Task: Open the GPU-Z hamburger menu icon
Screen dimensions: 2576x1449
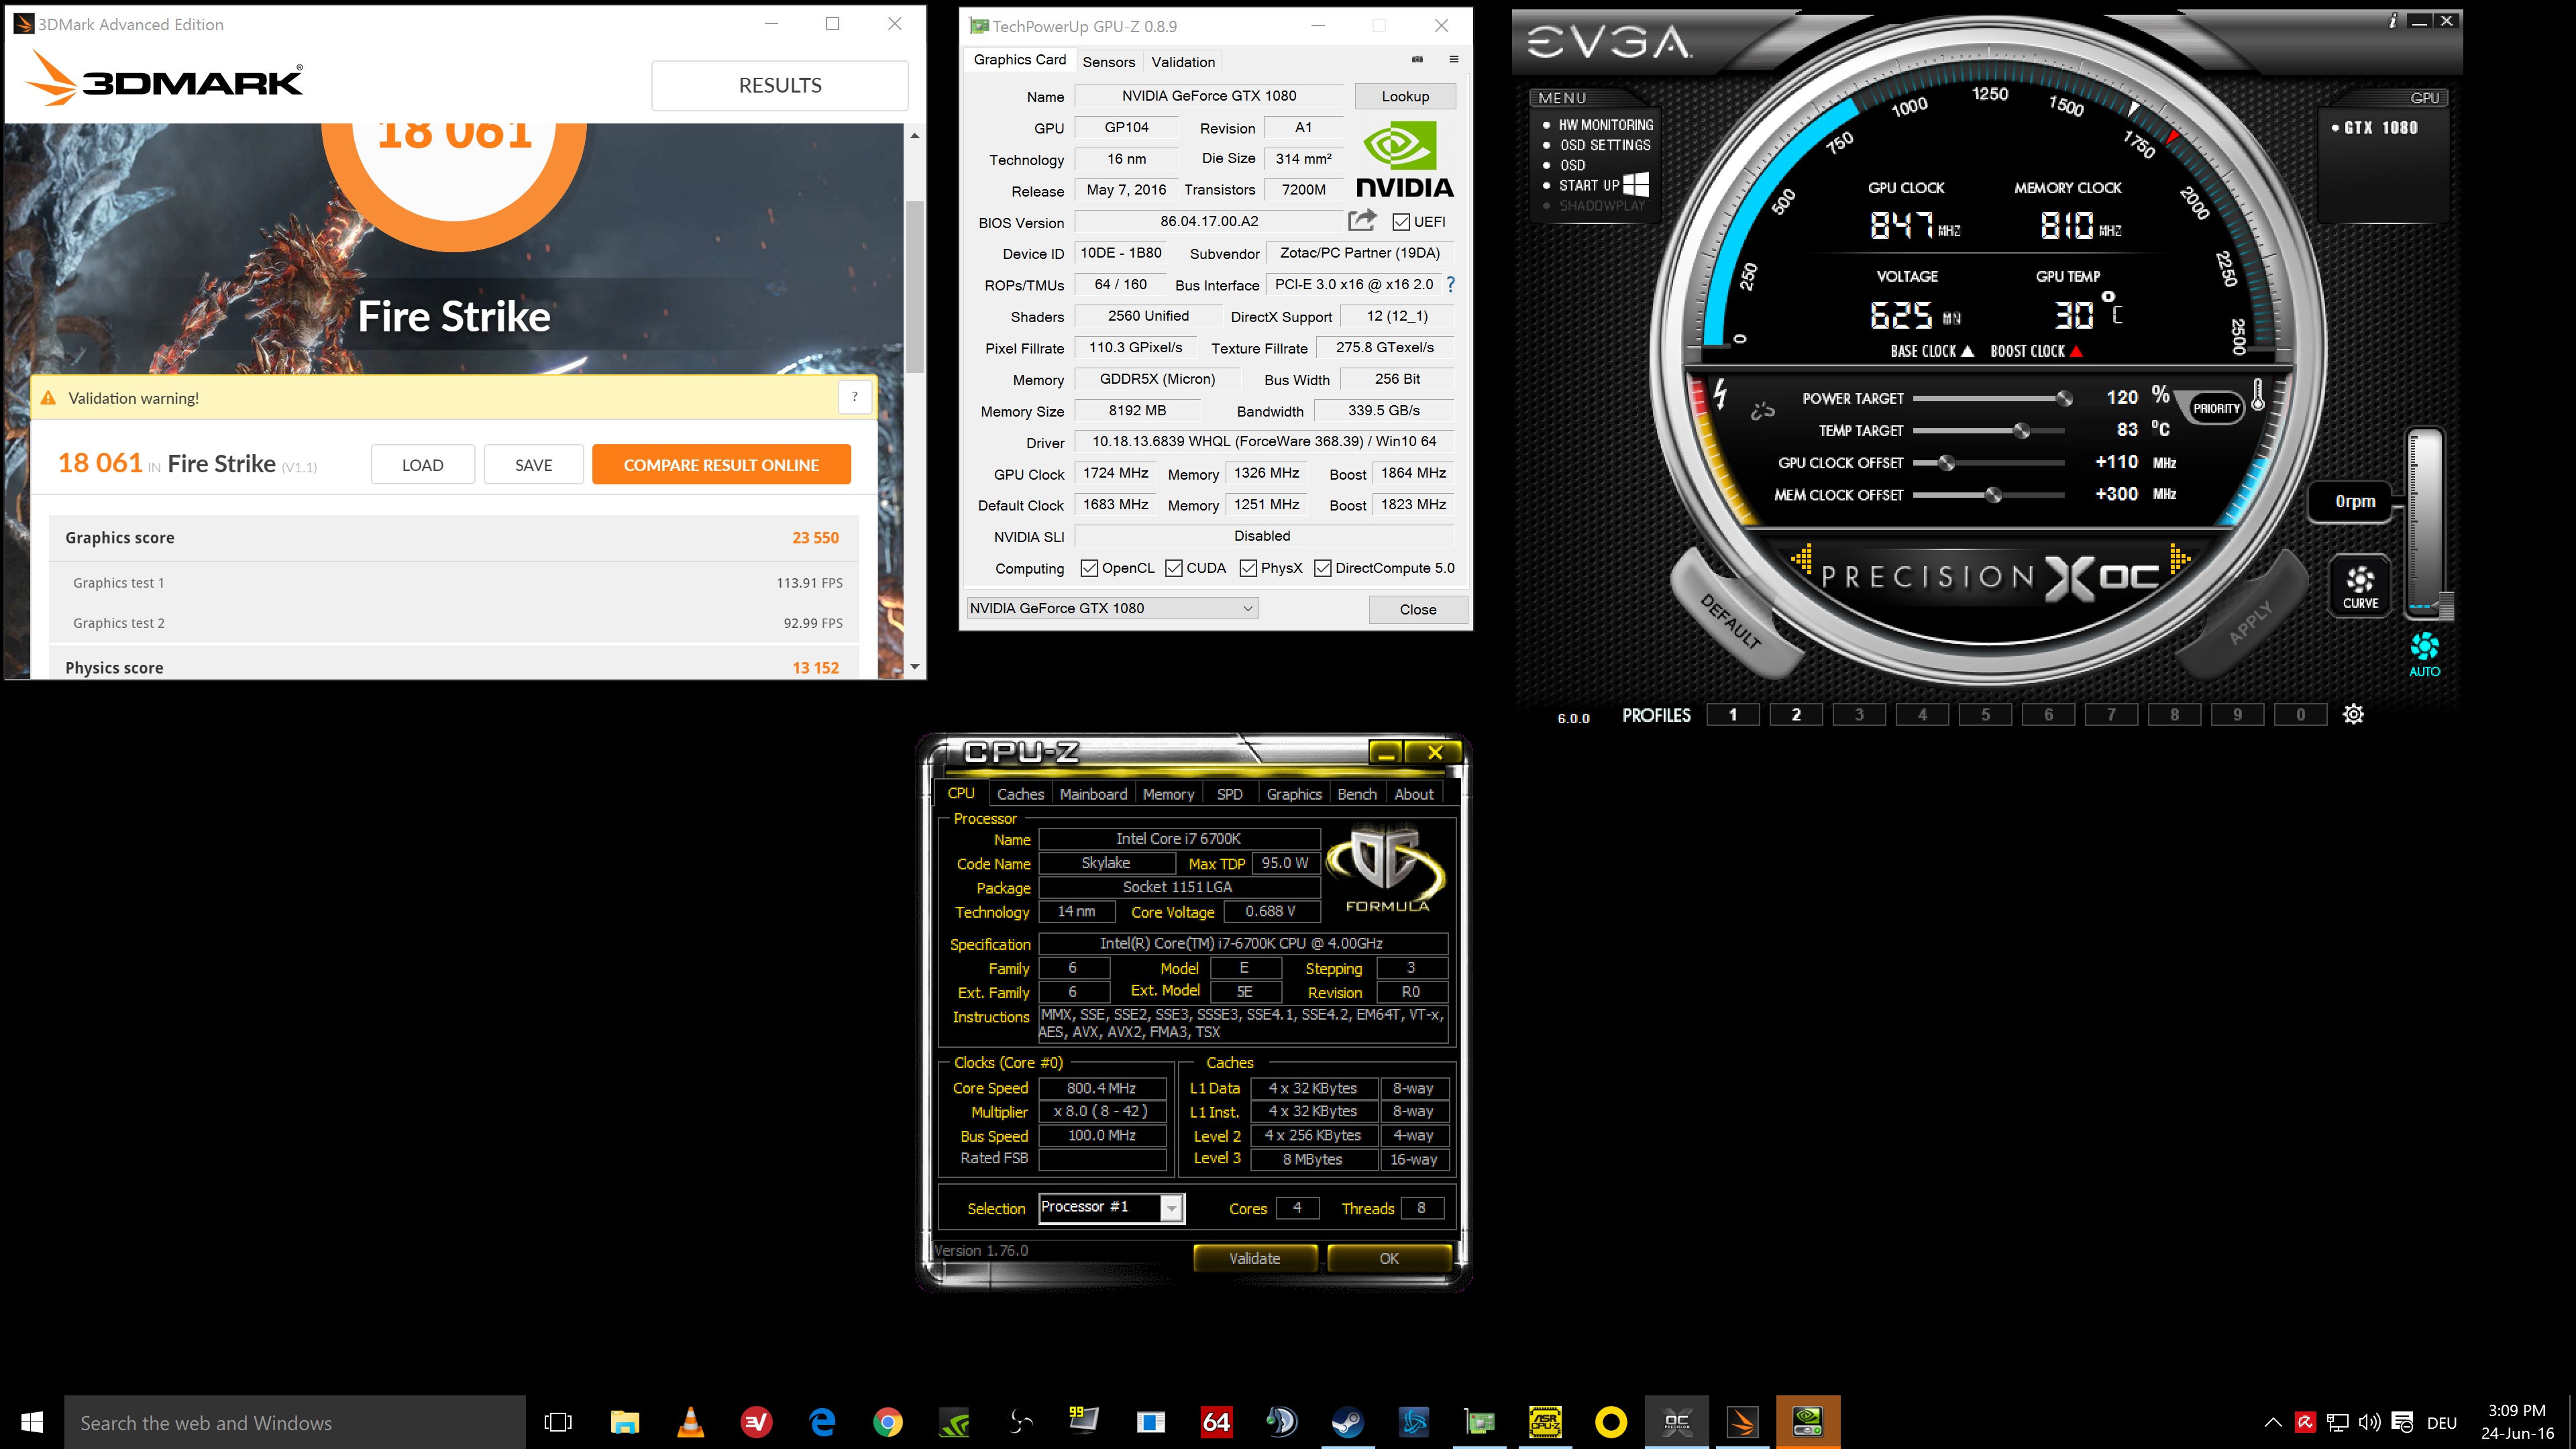Action: click(x=1454, y=60)
